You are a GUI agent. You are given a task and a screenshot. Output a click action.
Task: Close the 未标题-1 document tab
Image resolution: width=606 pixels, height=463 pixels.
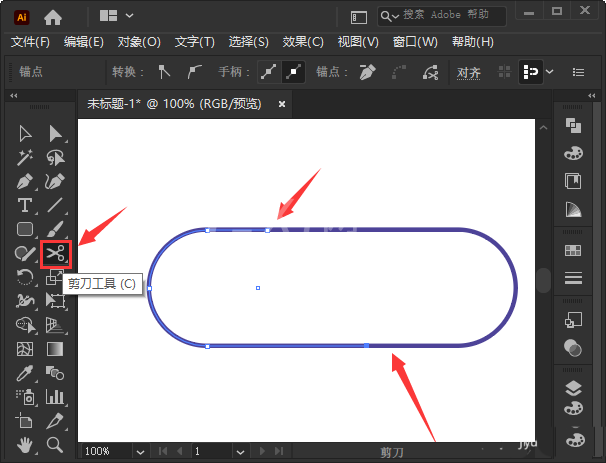point(282,104)
